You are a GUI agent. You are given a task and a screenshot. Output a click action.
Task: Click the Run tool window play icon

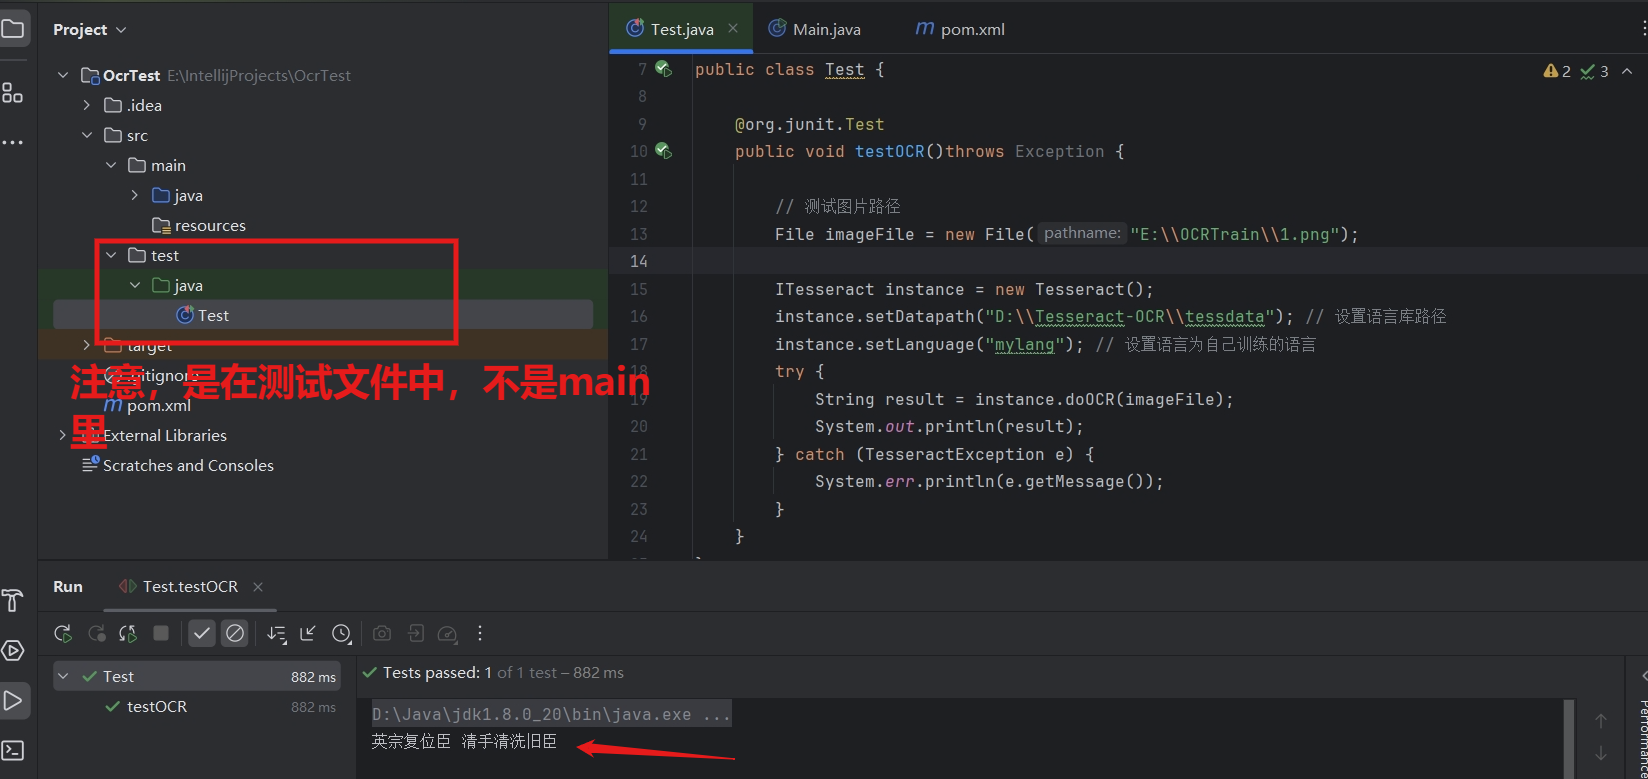pos(13,700)
